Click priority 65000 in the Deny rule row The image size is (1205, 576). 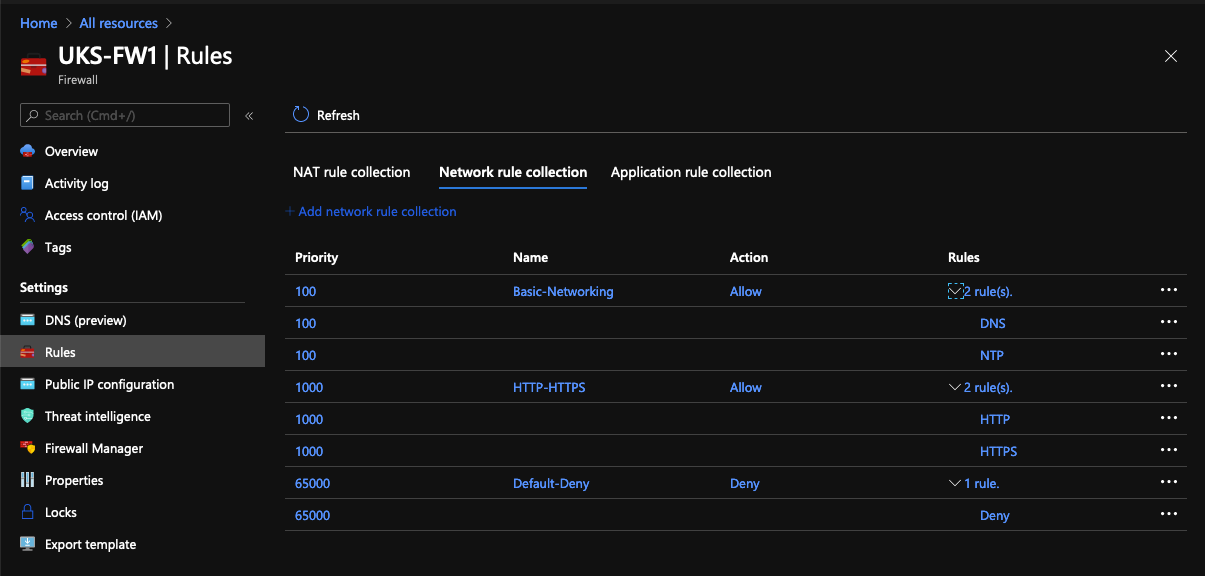(313, 515)
